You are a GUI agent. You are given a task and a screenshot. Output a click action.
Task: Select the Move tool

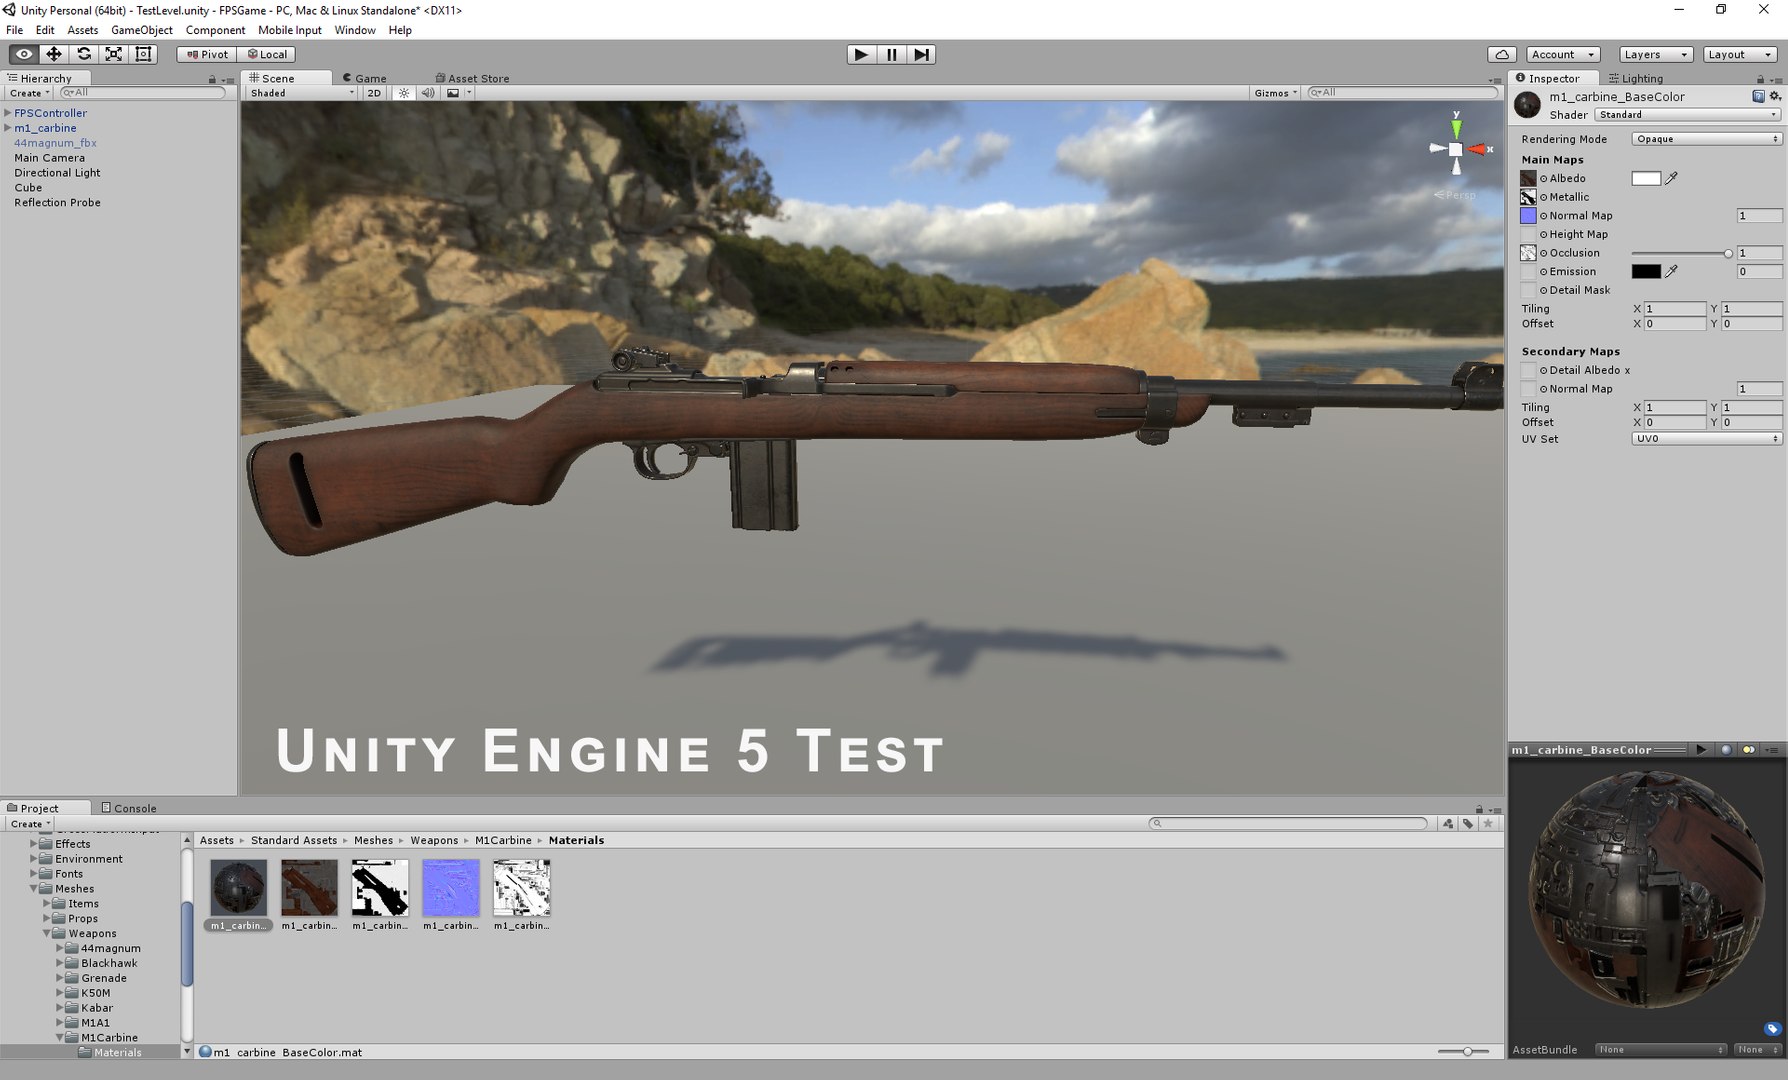click(x=54, y=54)
